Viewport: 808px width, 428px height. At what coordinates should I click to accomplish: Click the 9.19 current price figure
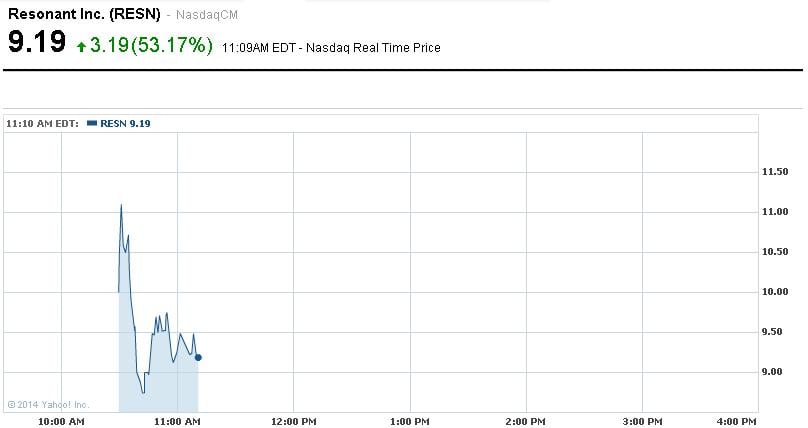pyautogui.click(x=37, y=43)
